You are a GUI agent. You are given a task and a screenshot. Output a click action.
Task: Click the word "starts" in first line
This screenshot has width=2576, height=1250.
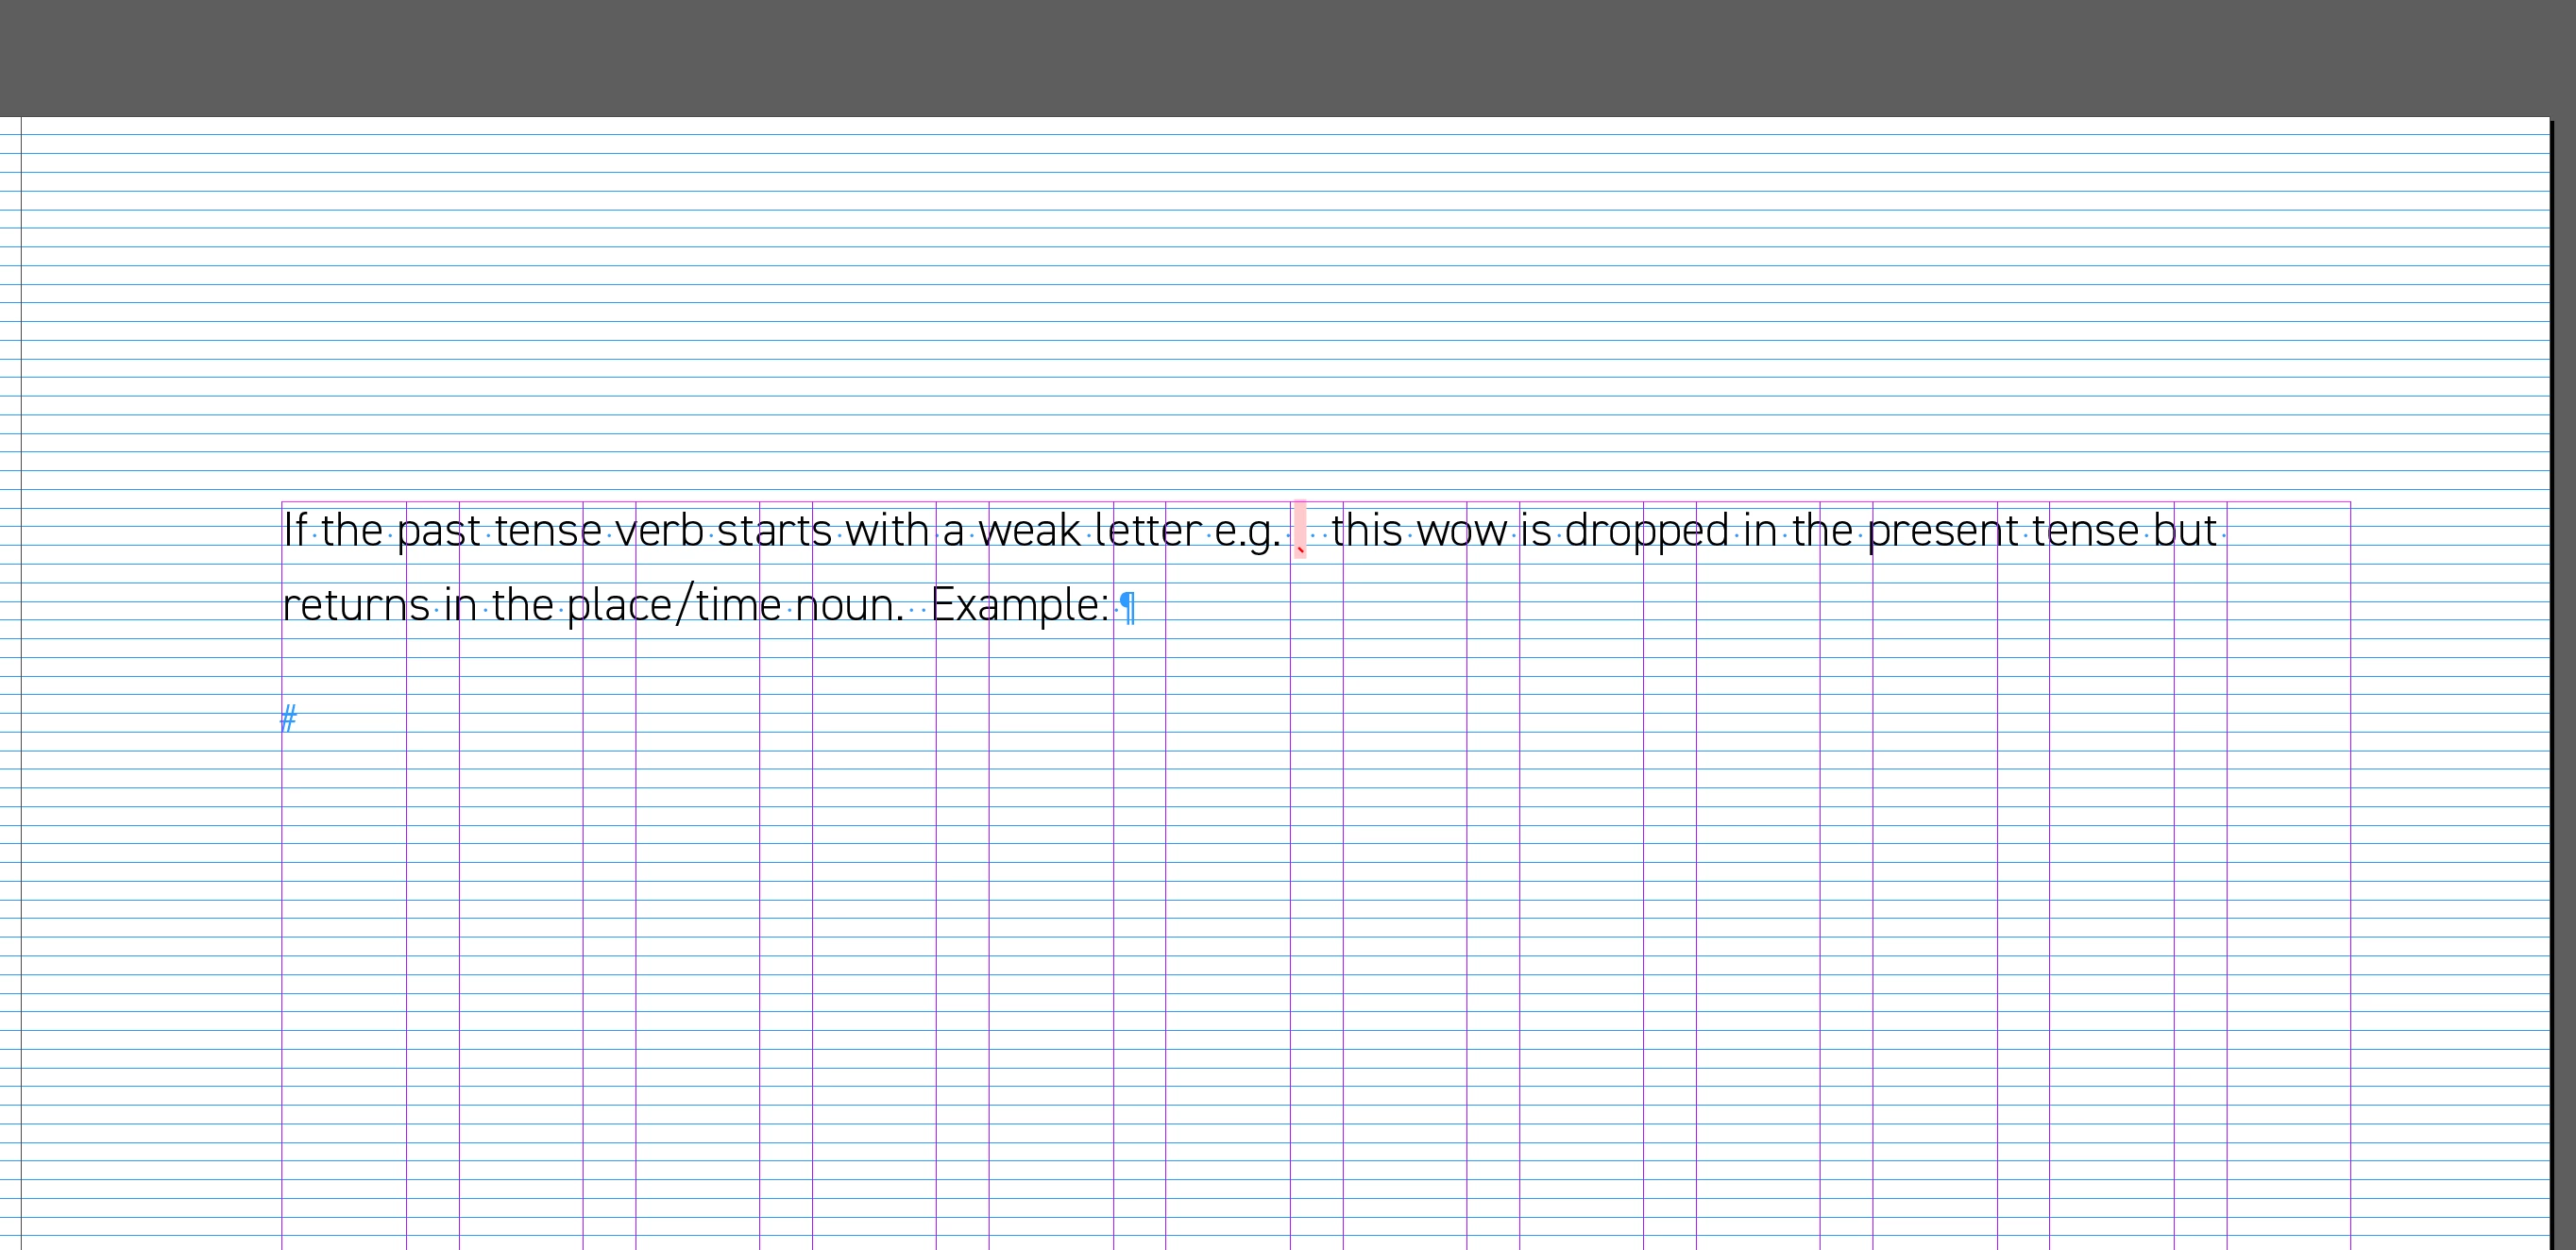pos(774,530)
